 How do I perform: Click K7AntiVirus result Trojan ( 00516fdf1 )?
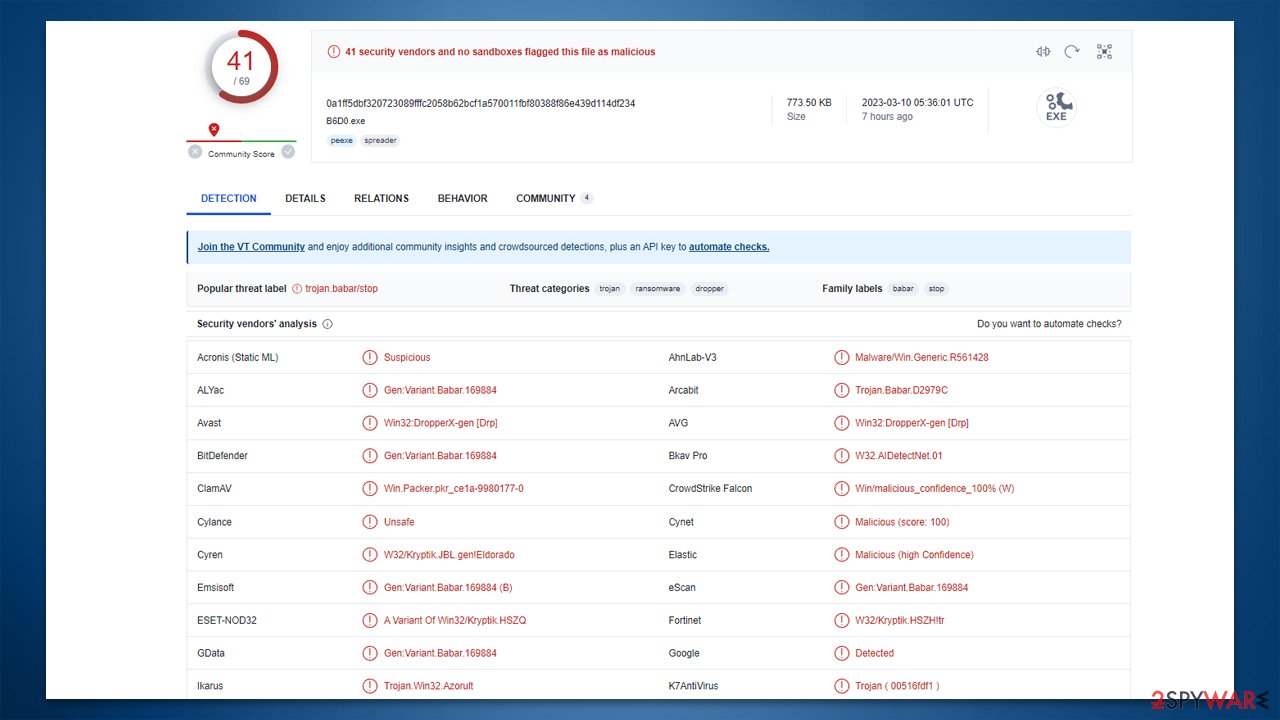[897, 686]
